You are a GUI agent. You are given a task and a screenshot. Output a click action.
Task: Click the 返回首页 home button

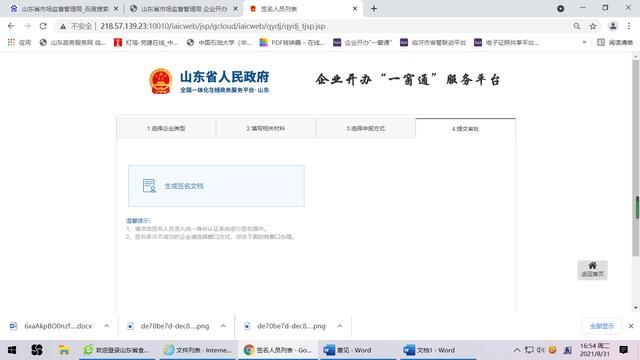(592, 270)
